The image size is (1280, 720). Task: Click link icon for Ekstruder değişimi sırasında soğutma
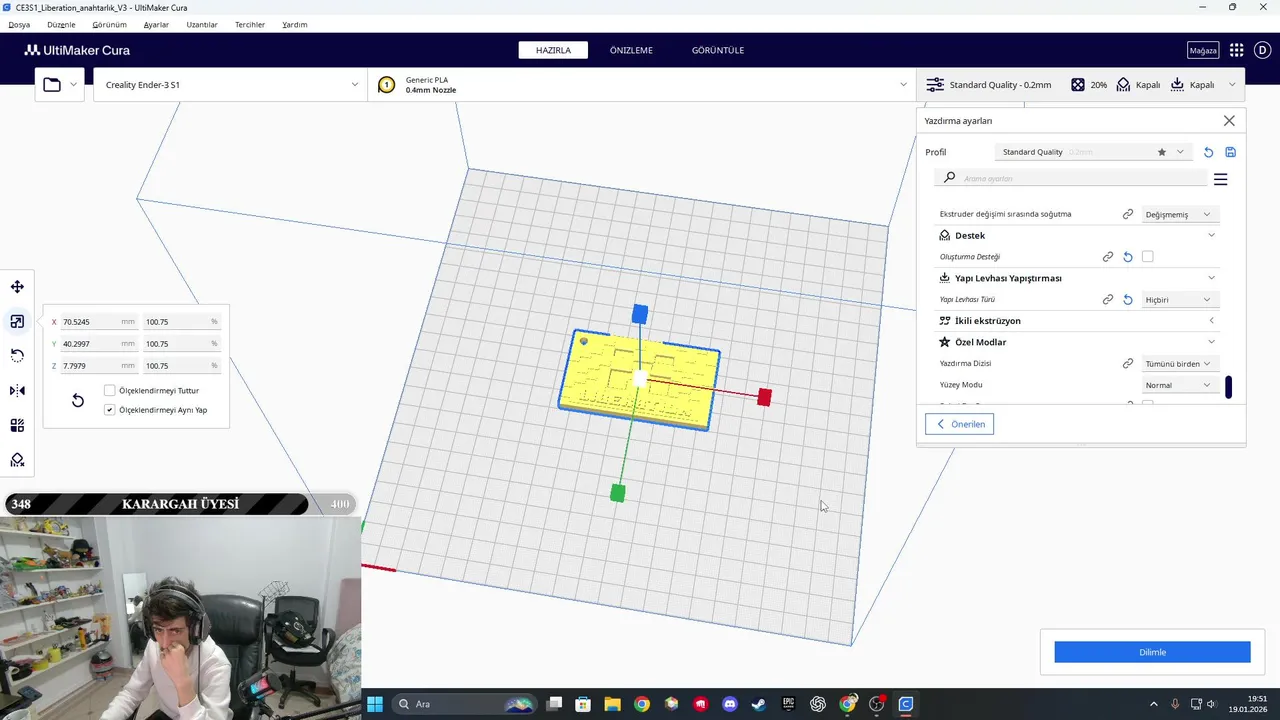coord(1128,214)
